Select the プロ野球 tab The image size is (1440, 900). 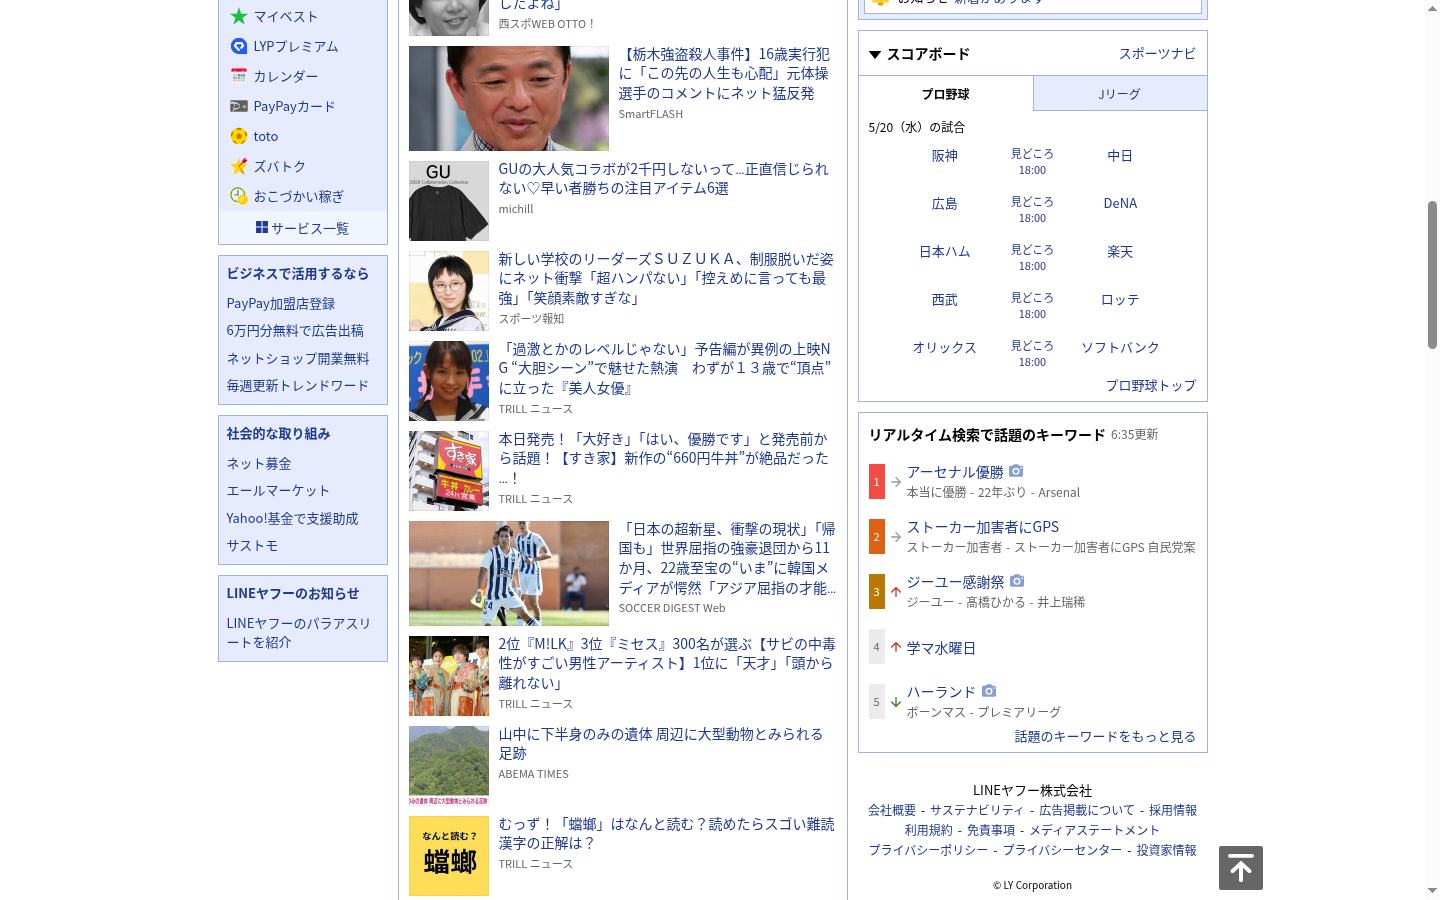click(946, 94)
